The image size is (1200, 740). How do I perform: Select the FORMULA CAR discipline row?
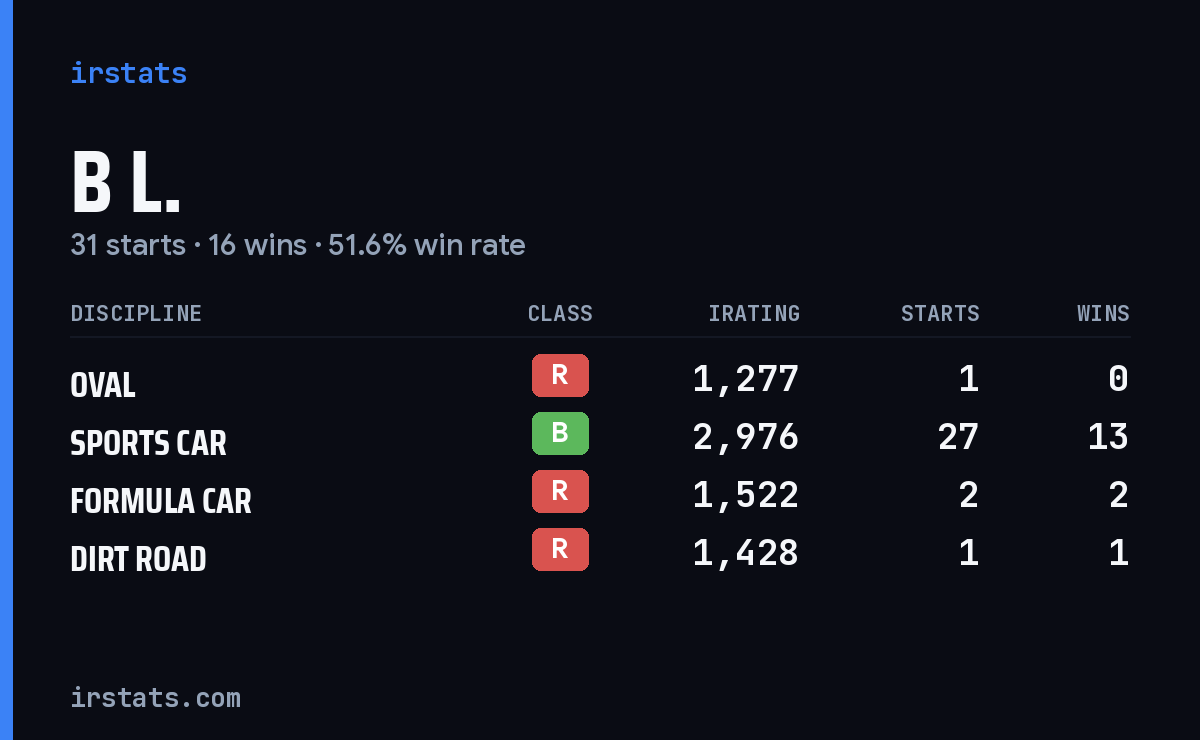point(600,494)
